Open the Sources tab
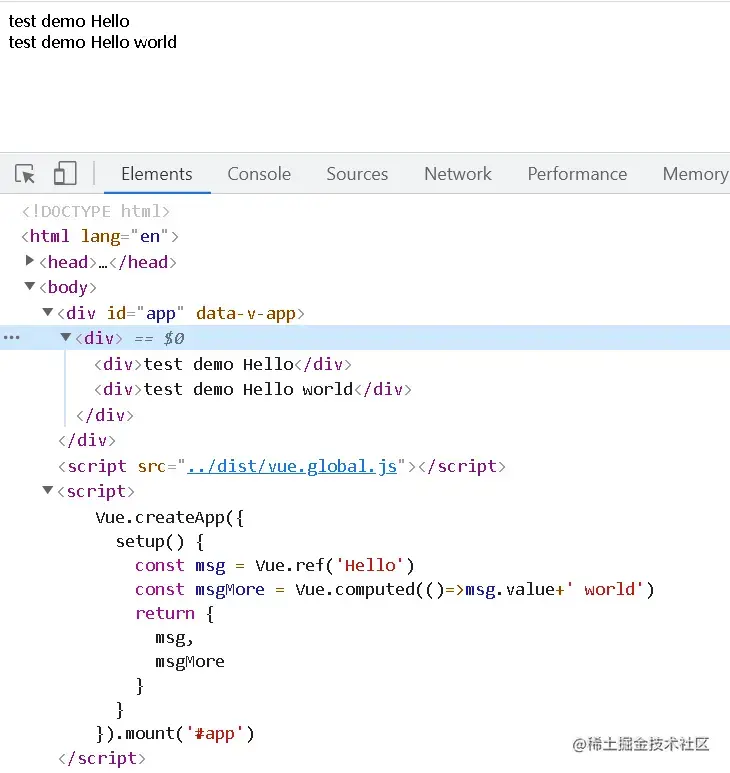Screen dimensions: 730x773 [x=357, y=174]
